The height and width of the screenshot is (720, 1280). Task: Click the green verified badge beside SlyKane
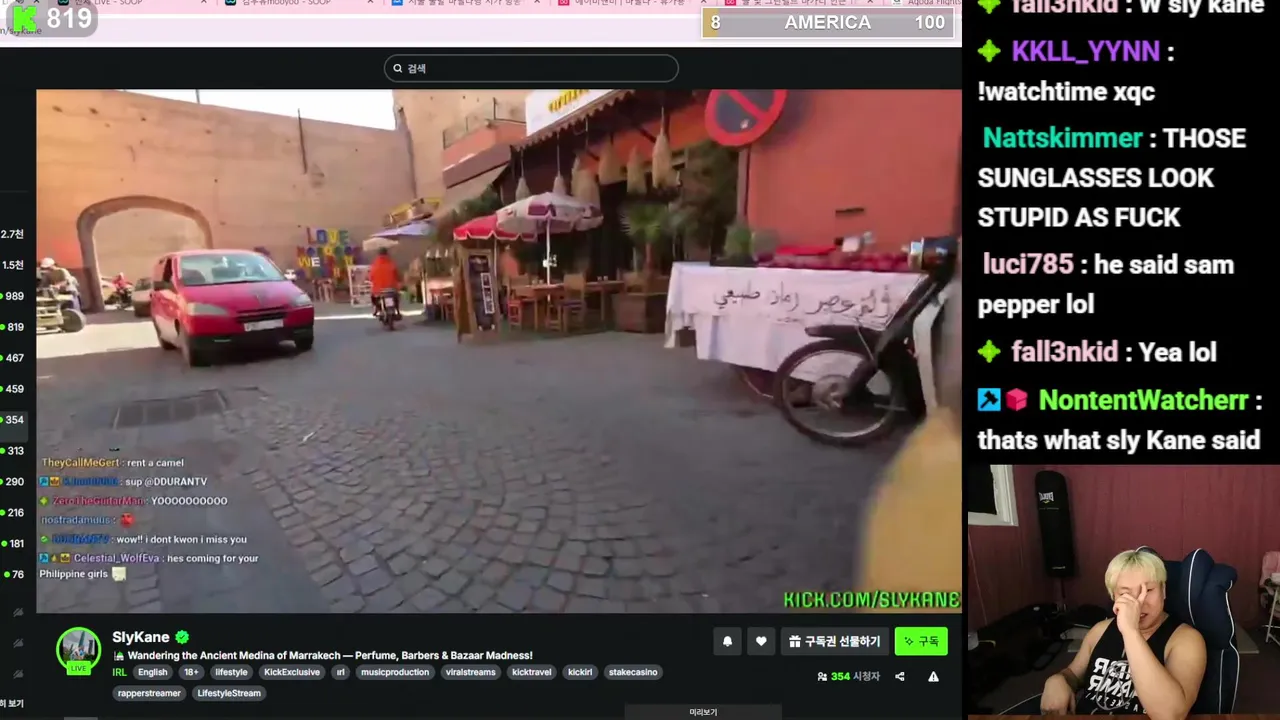click(x=182, y=637)
